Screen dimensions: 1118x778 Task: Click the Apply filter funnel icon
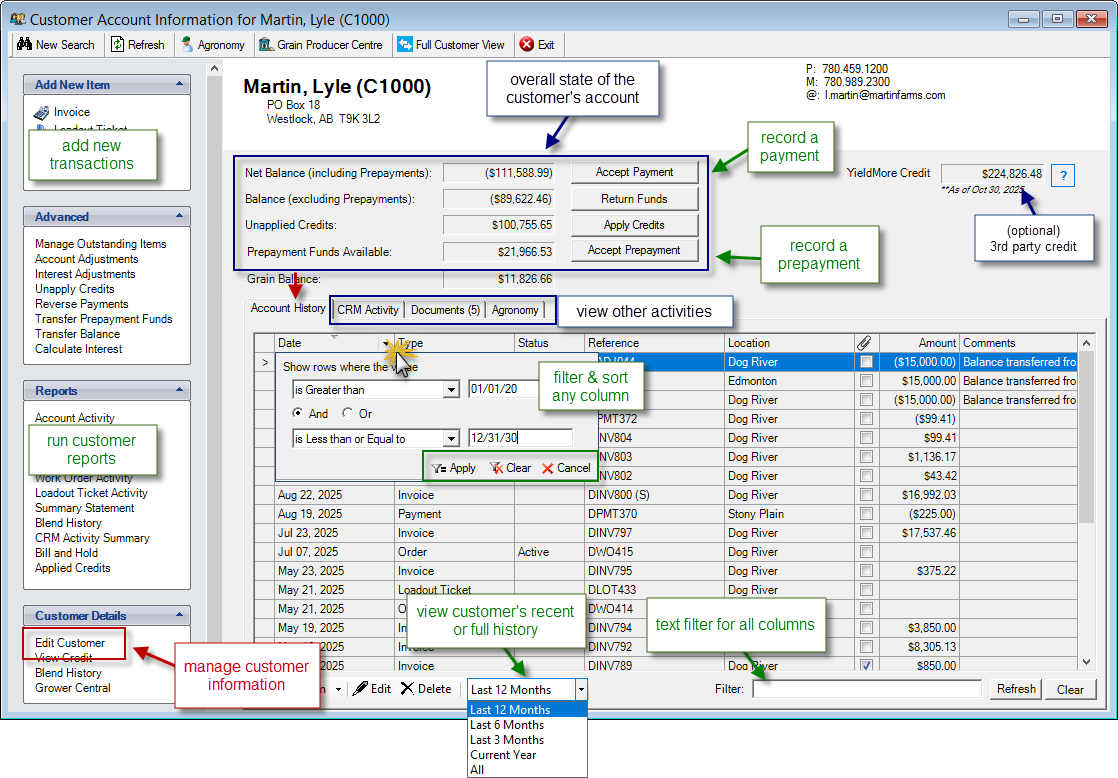point(439,468)
